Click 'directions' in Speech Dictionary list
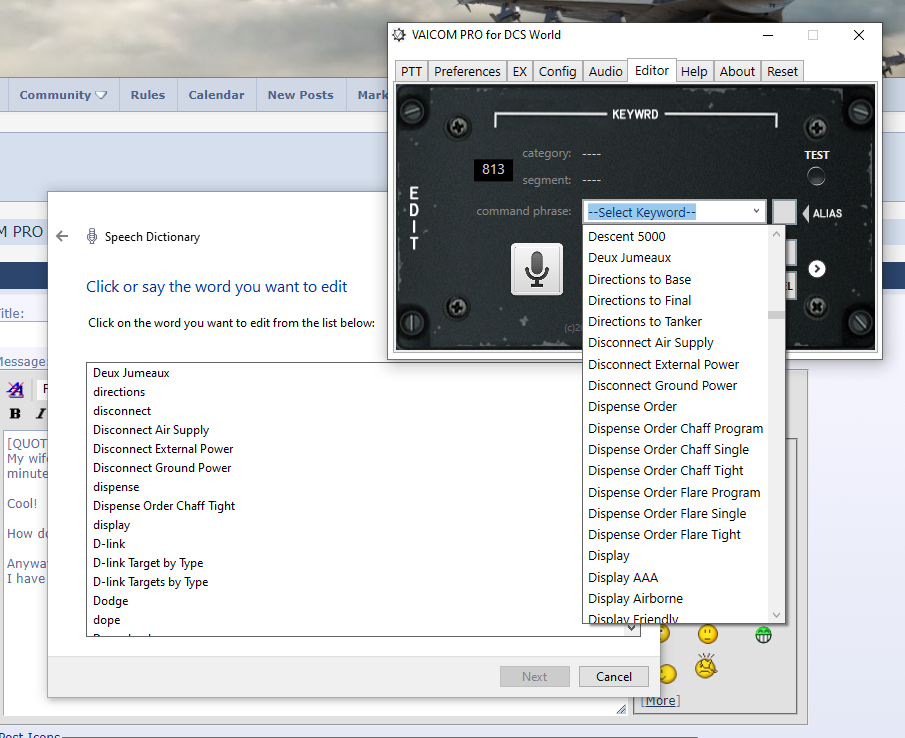Screen dimensions: 905x738 [x=119, y=392]
